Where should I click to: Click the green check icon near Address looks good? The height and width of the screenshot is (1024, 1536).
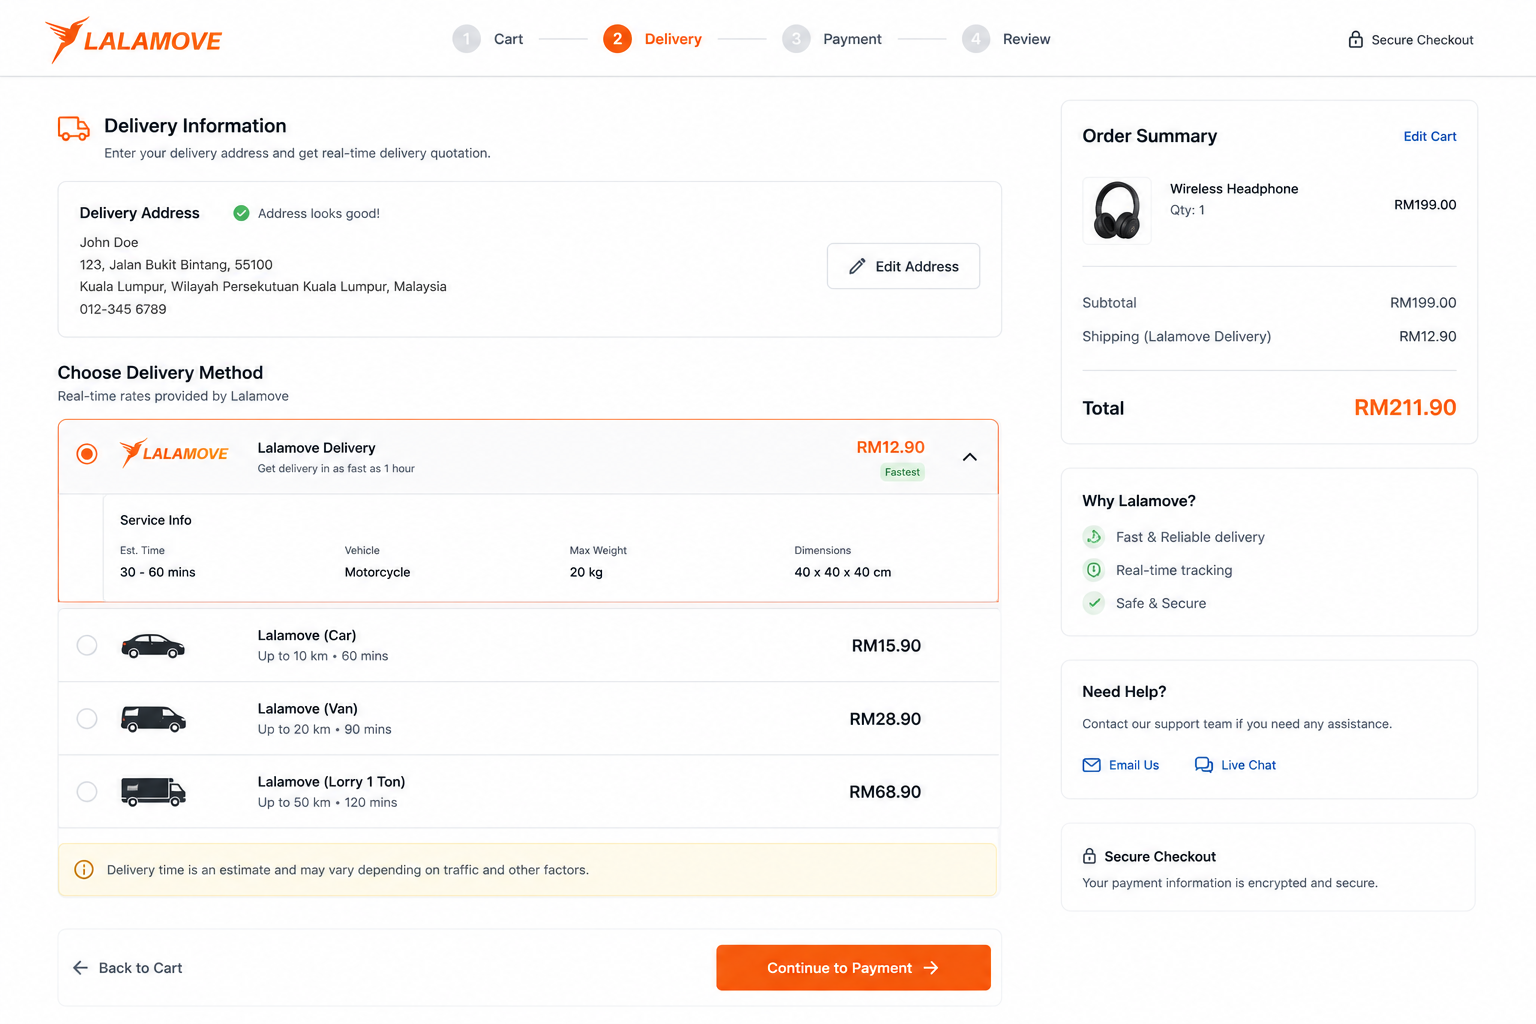[x=241, y=213]
